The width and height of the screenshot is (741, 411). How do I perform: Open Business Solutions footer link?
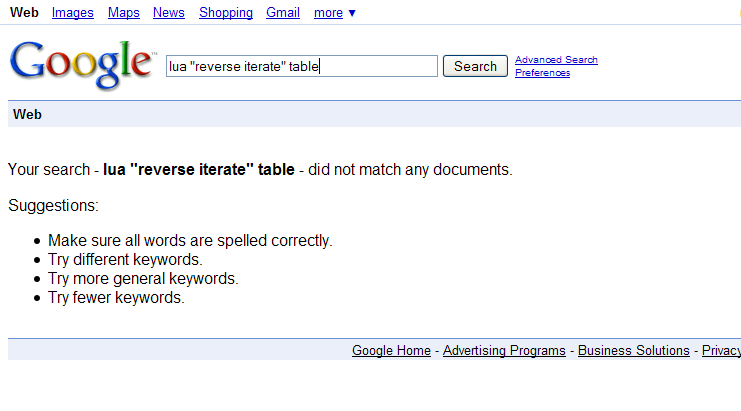[634, 351]
